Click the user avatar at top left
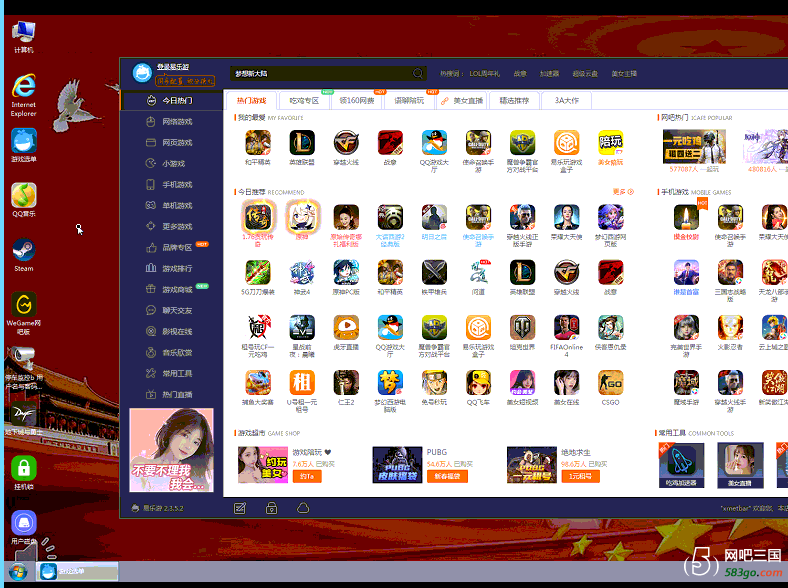788x588 pixels. click(x=142, y=73)
